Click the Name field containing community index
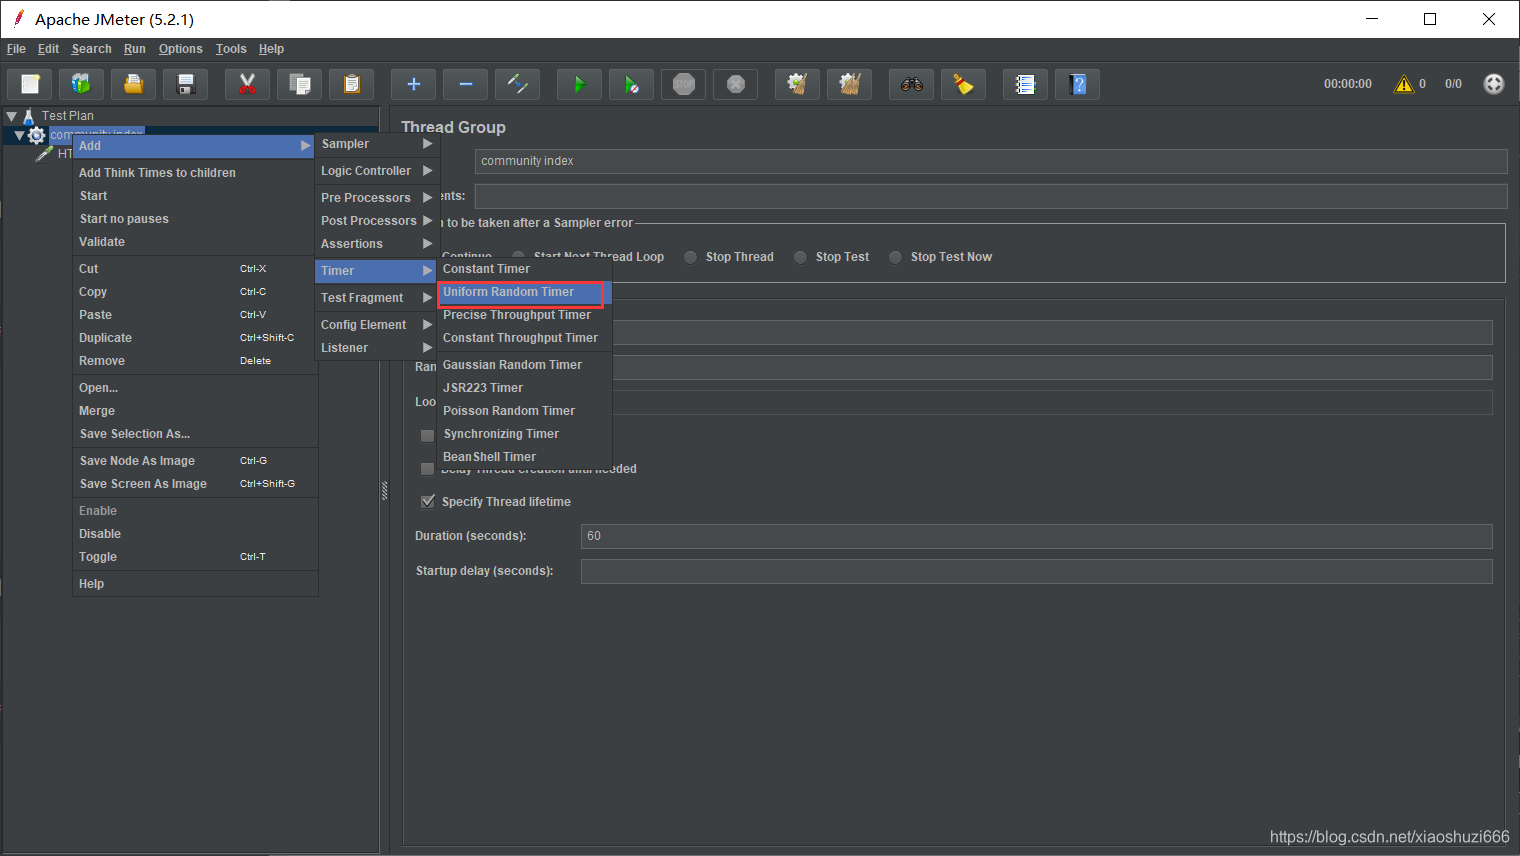Screen dimensions: 1520x856 point(991,161)
